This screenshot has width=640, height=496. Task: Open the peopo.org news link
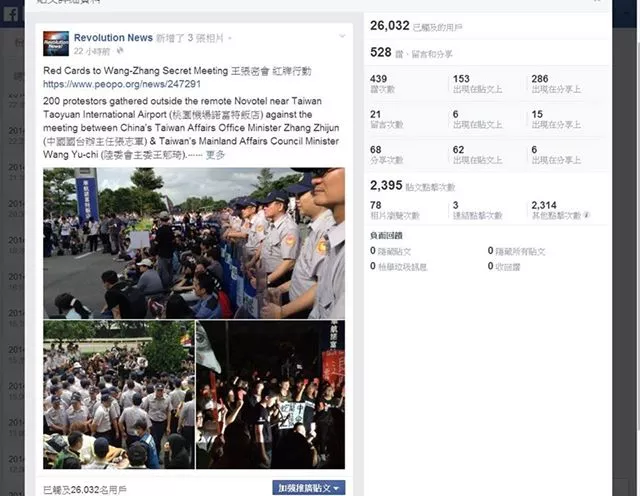[x=122, y=84]
